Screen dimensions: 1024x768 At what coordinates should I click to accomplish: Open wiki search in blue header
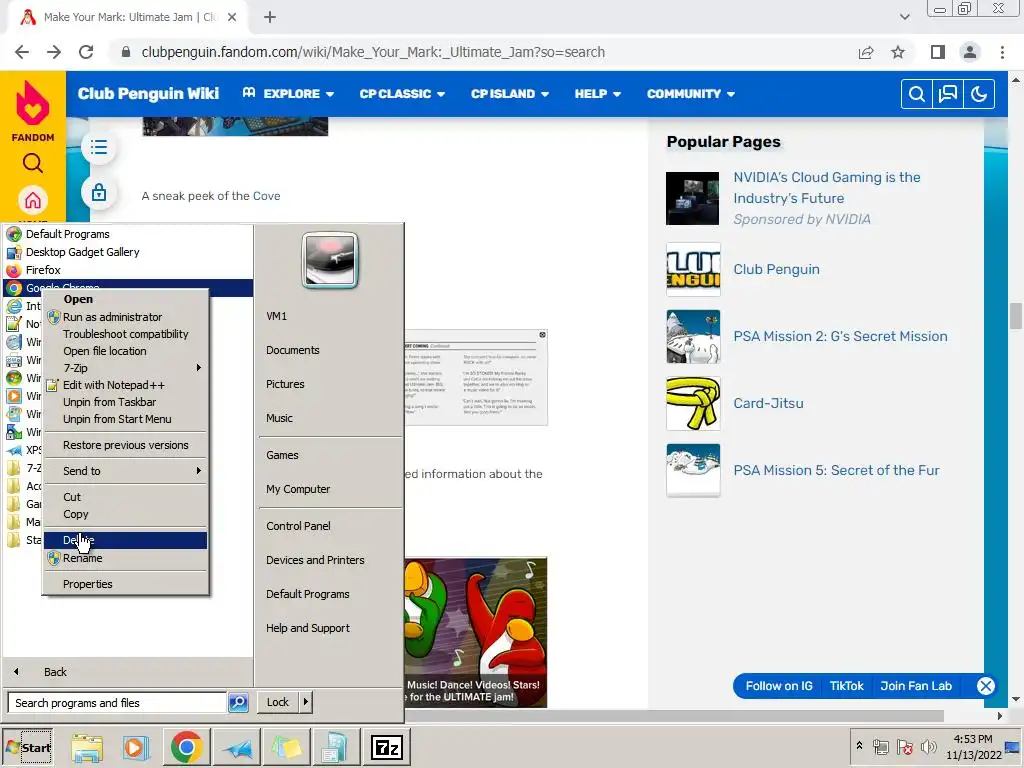tap(917, 94)
